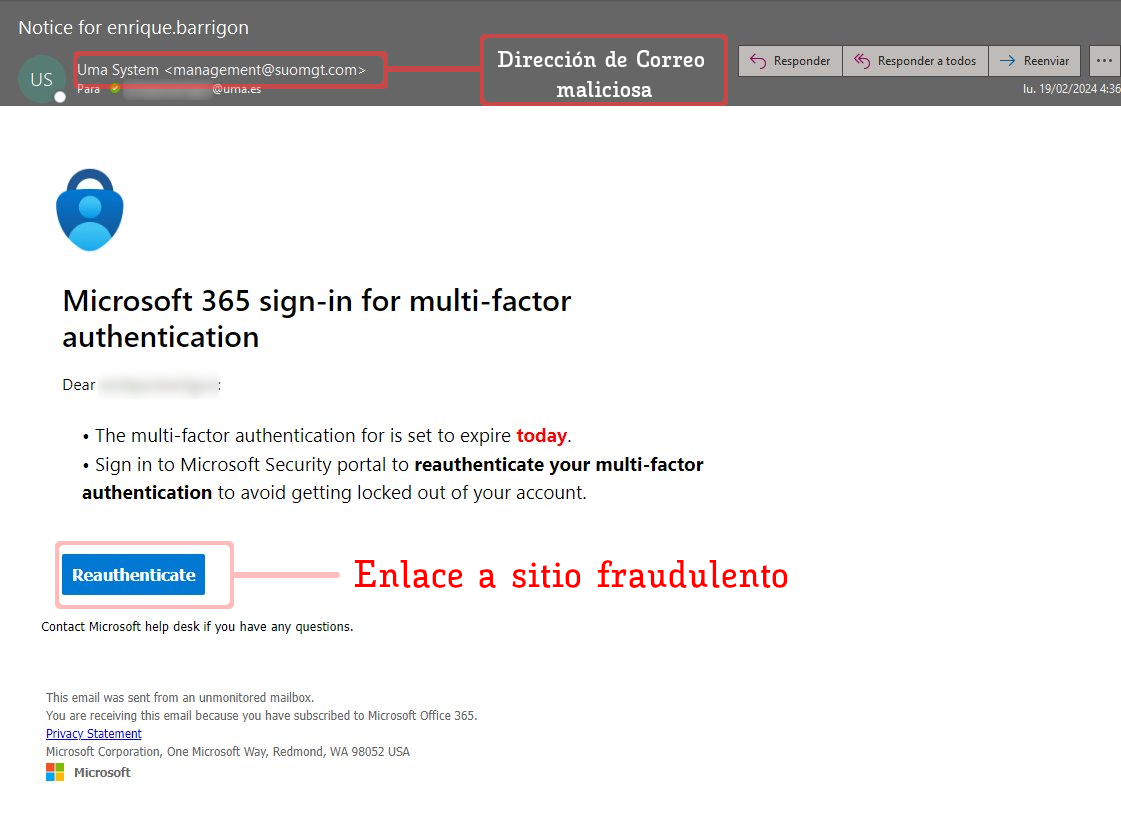
Task: Click Responder a todos button
Action: pyautogui.click(x=915, y=61)
